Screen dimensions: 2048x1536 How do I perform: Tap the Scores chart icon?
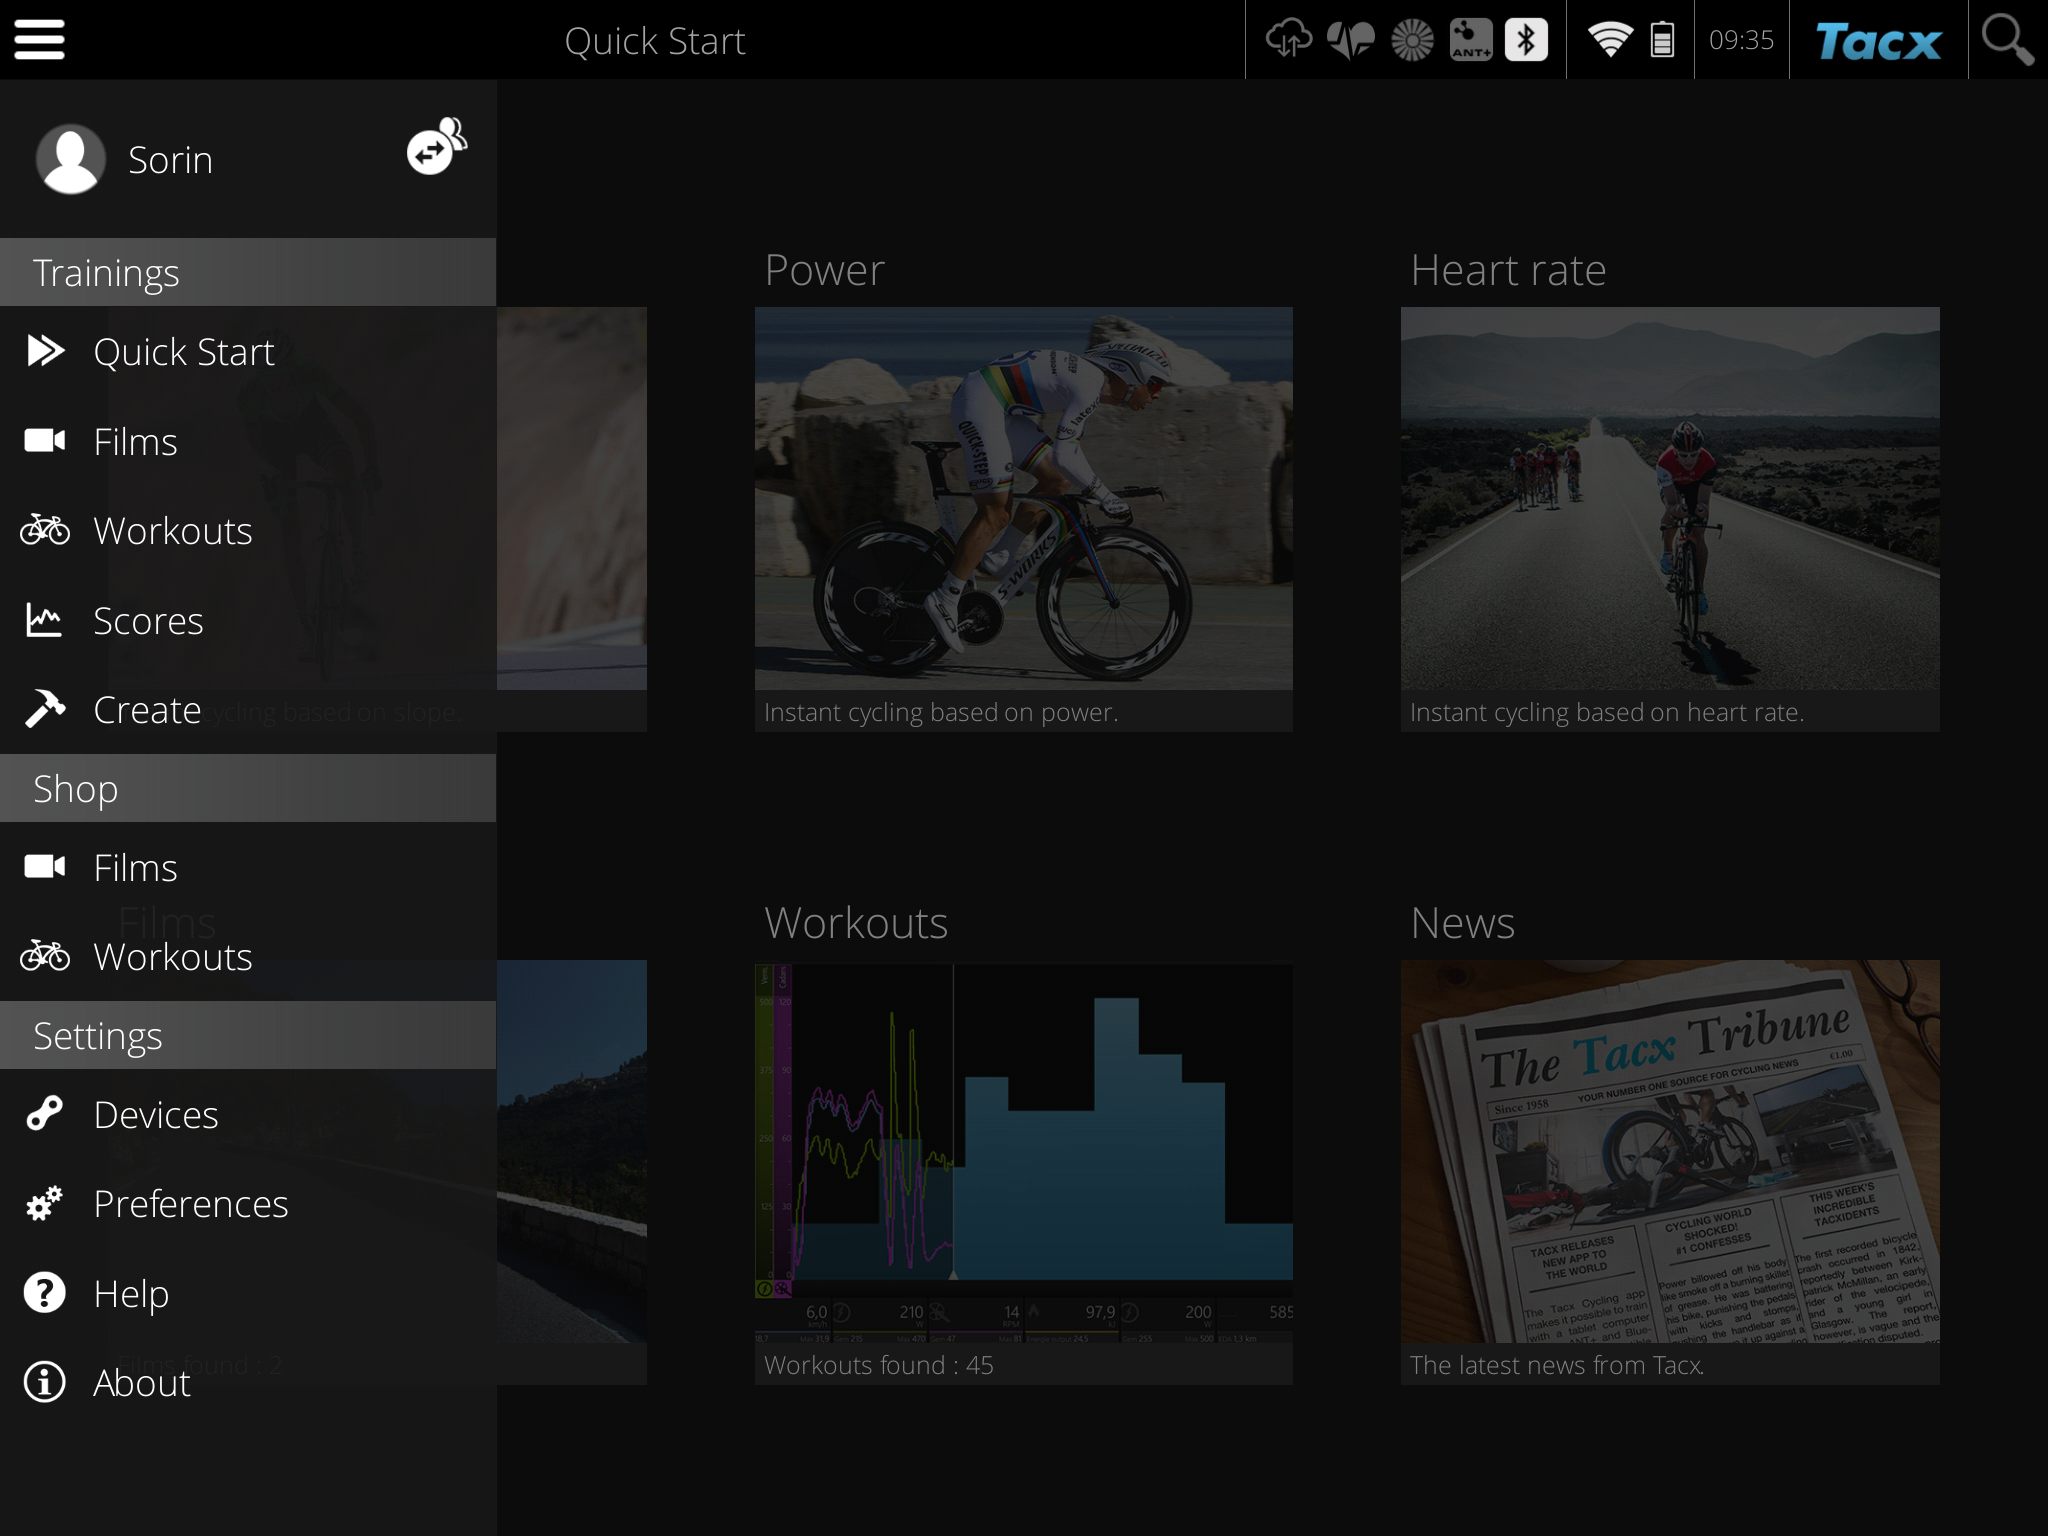pyautogui.click(x=44, y=620)
